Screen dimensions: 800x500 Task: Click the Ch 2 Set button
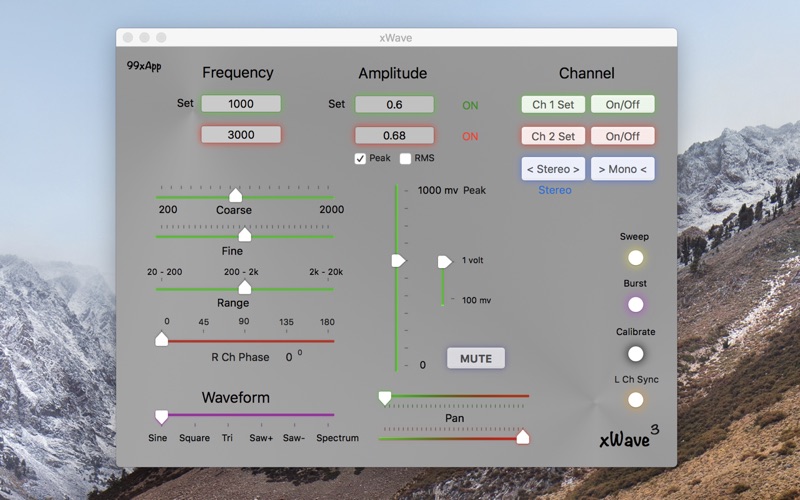tap(553, 136)
